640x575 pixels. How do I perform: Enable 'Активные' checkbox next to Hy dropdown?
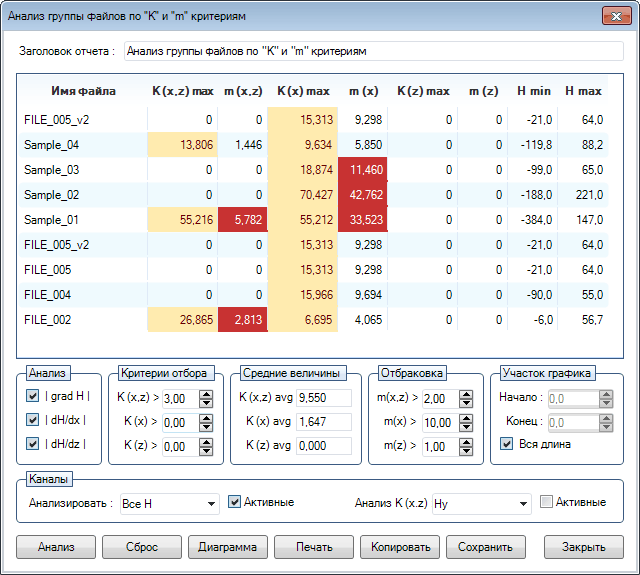[546, 502]
